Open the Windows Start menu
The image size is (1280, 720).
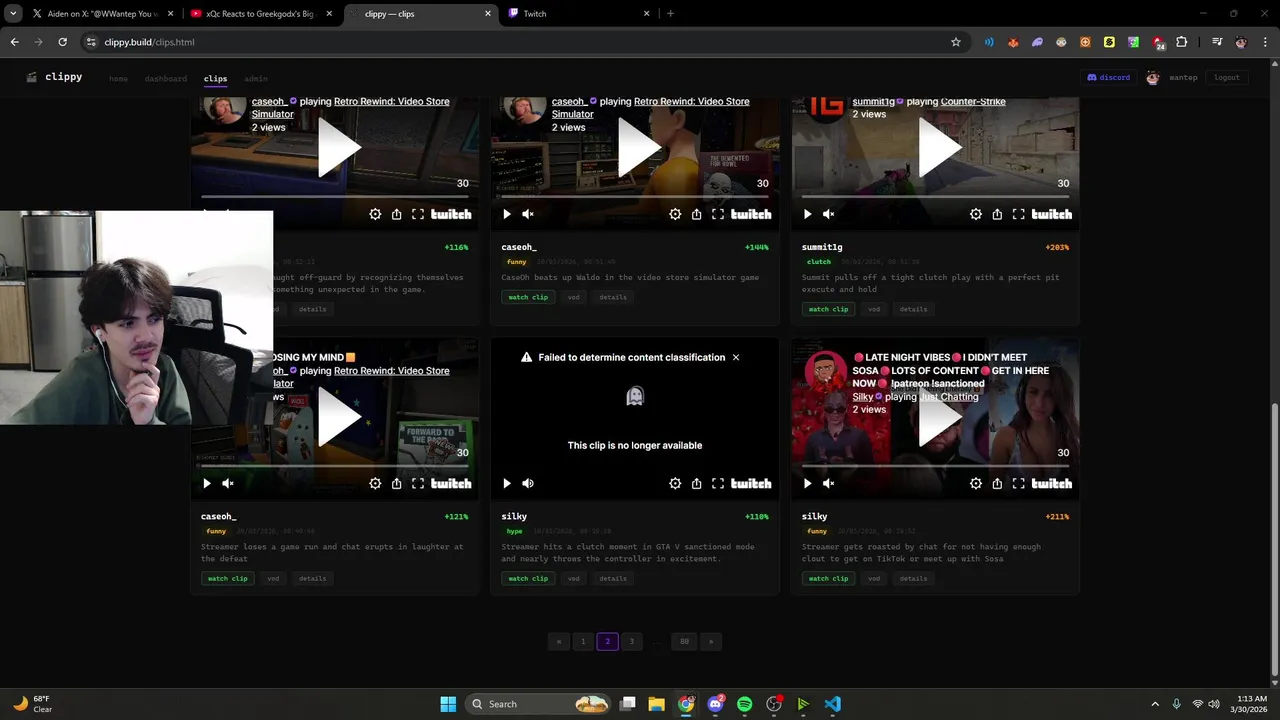click(x=448, y=704)
